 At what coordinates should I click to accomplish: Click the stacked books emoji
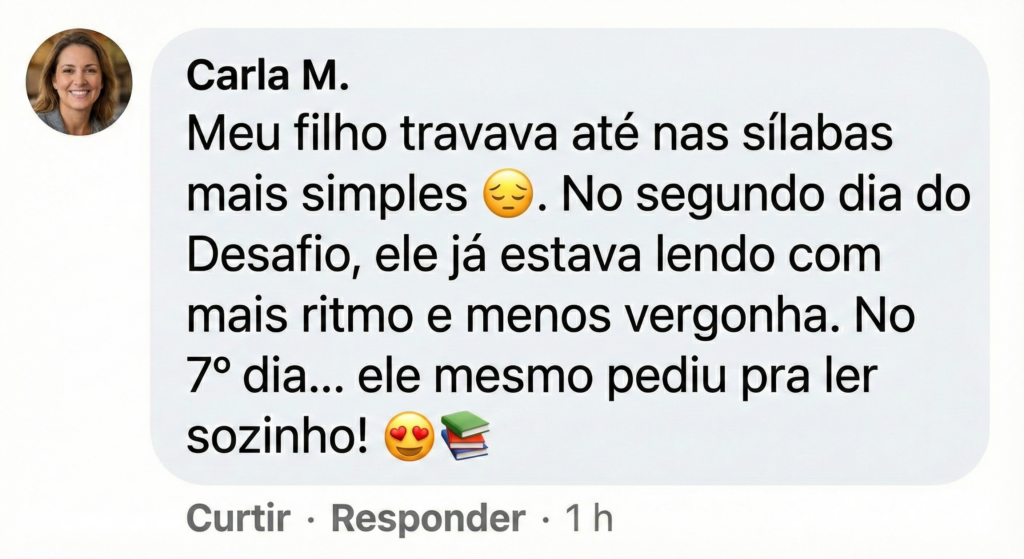coord(465,435)
